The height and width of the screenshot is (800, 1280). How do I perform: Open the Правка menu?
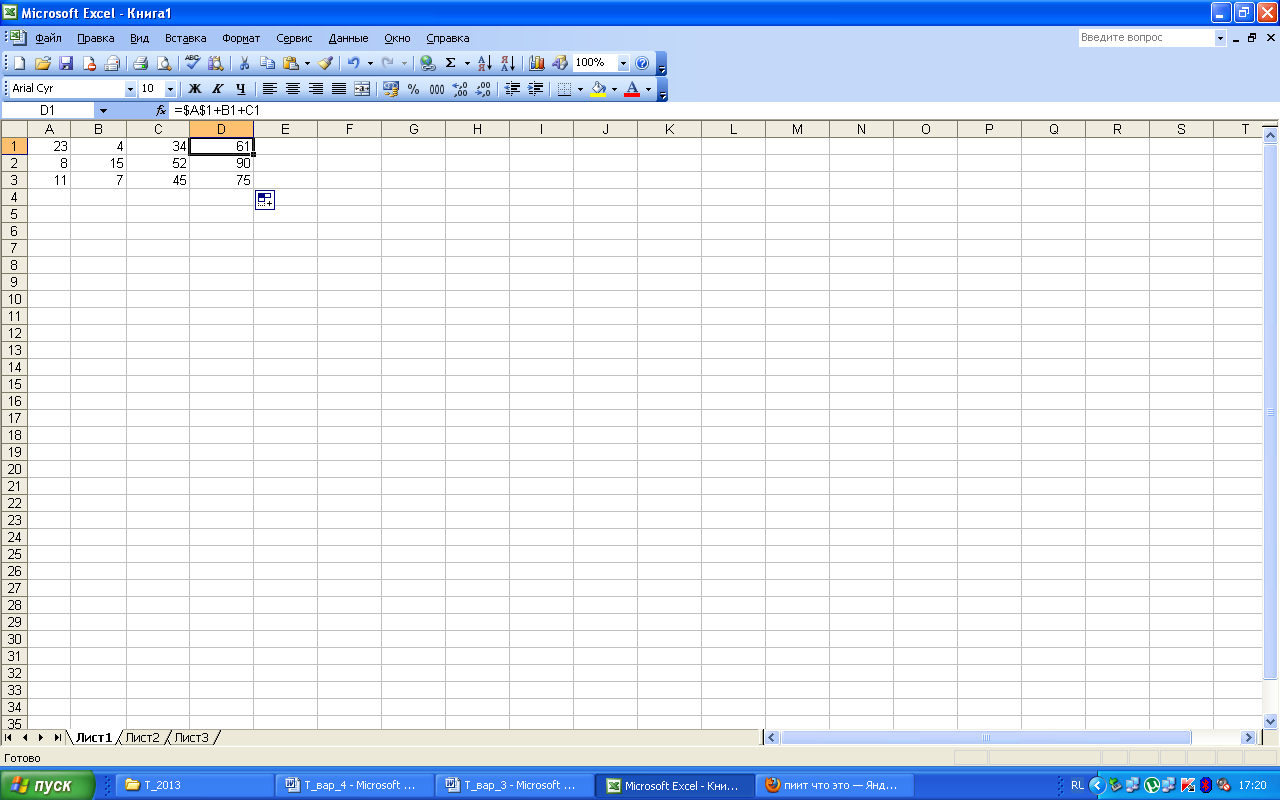click(96, 38)
